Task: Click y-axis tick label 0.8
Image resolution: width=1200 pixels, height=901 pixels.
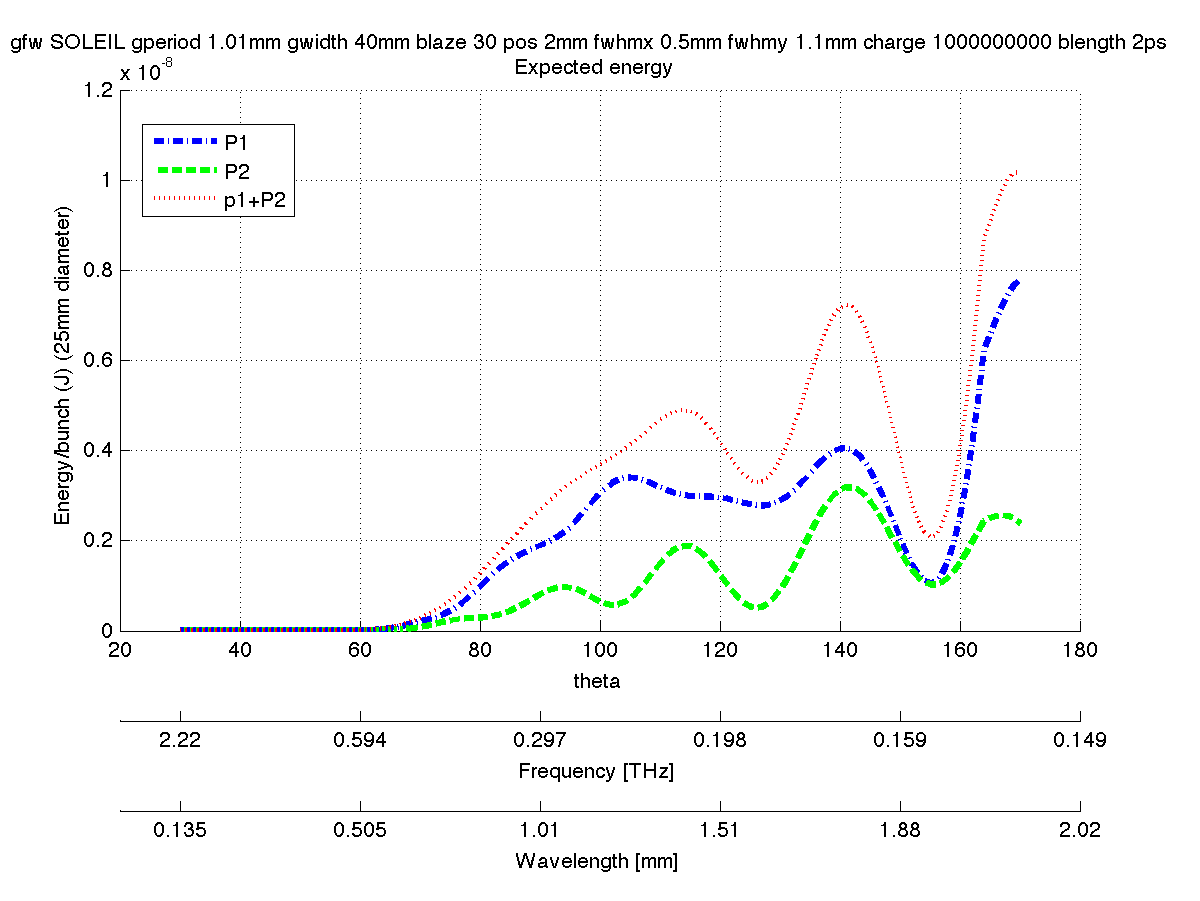Action: coord(98,270)
